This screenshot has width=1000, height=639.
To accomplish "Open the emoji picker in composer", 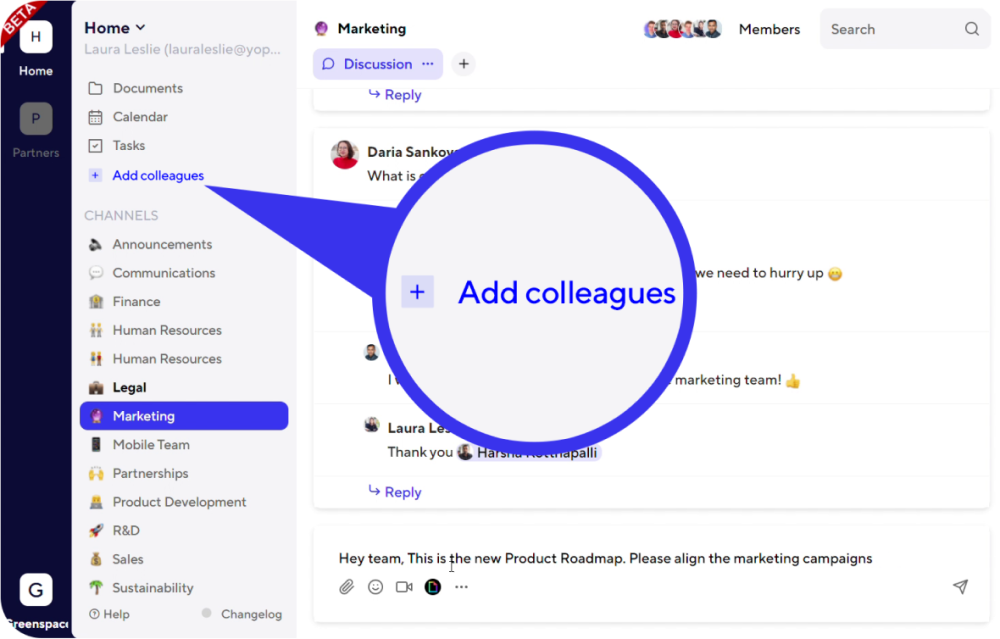I will pos(375,587).
